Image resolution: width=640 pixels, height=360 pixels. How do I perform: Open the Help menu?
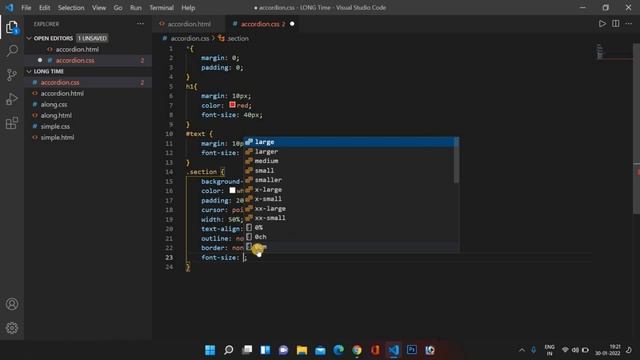point(188,7)
